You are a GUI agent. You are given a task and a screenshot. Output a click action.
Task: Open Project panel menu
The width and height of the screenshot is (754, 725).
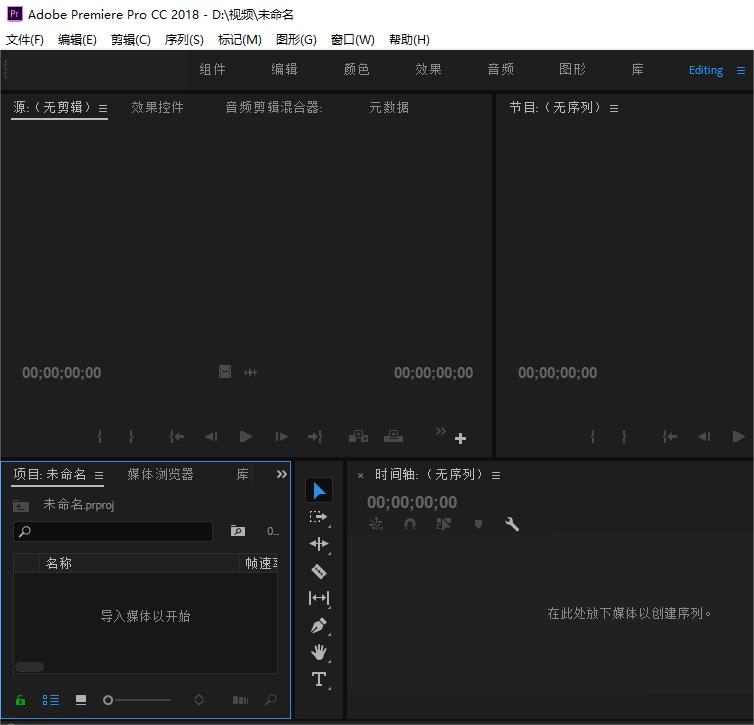coord(99,475)
